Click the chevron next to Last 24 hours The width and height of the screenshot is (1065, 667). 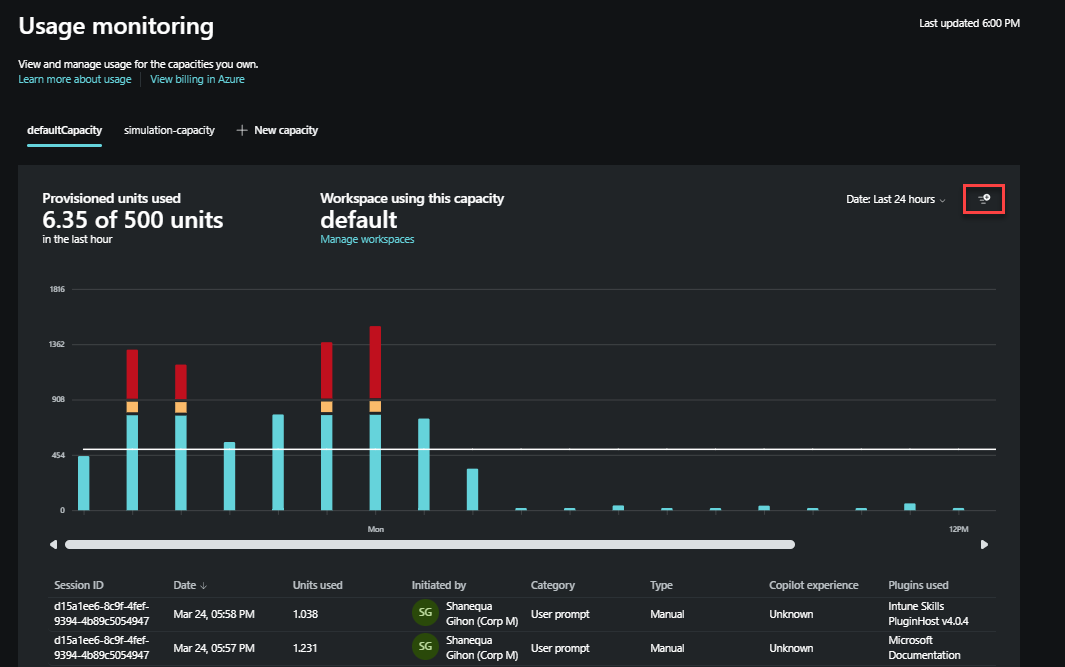point(941,199)
